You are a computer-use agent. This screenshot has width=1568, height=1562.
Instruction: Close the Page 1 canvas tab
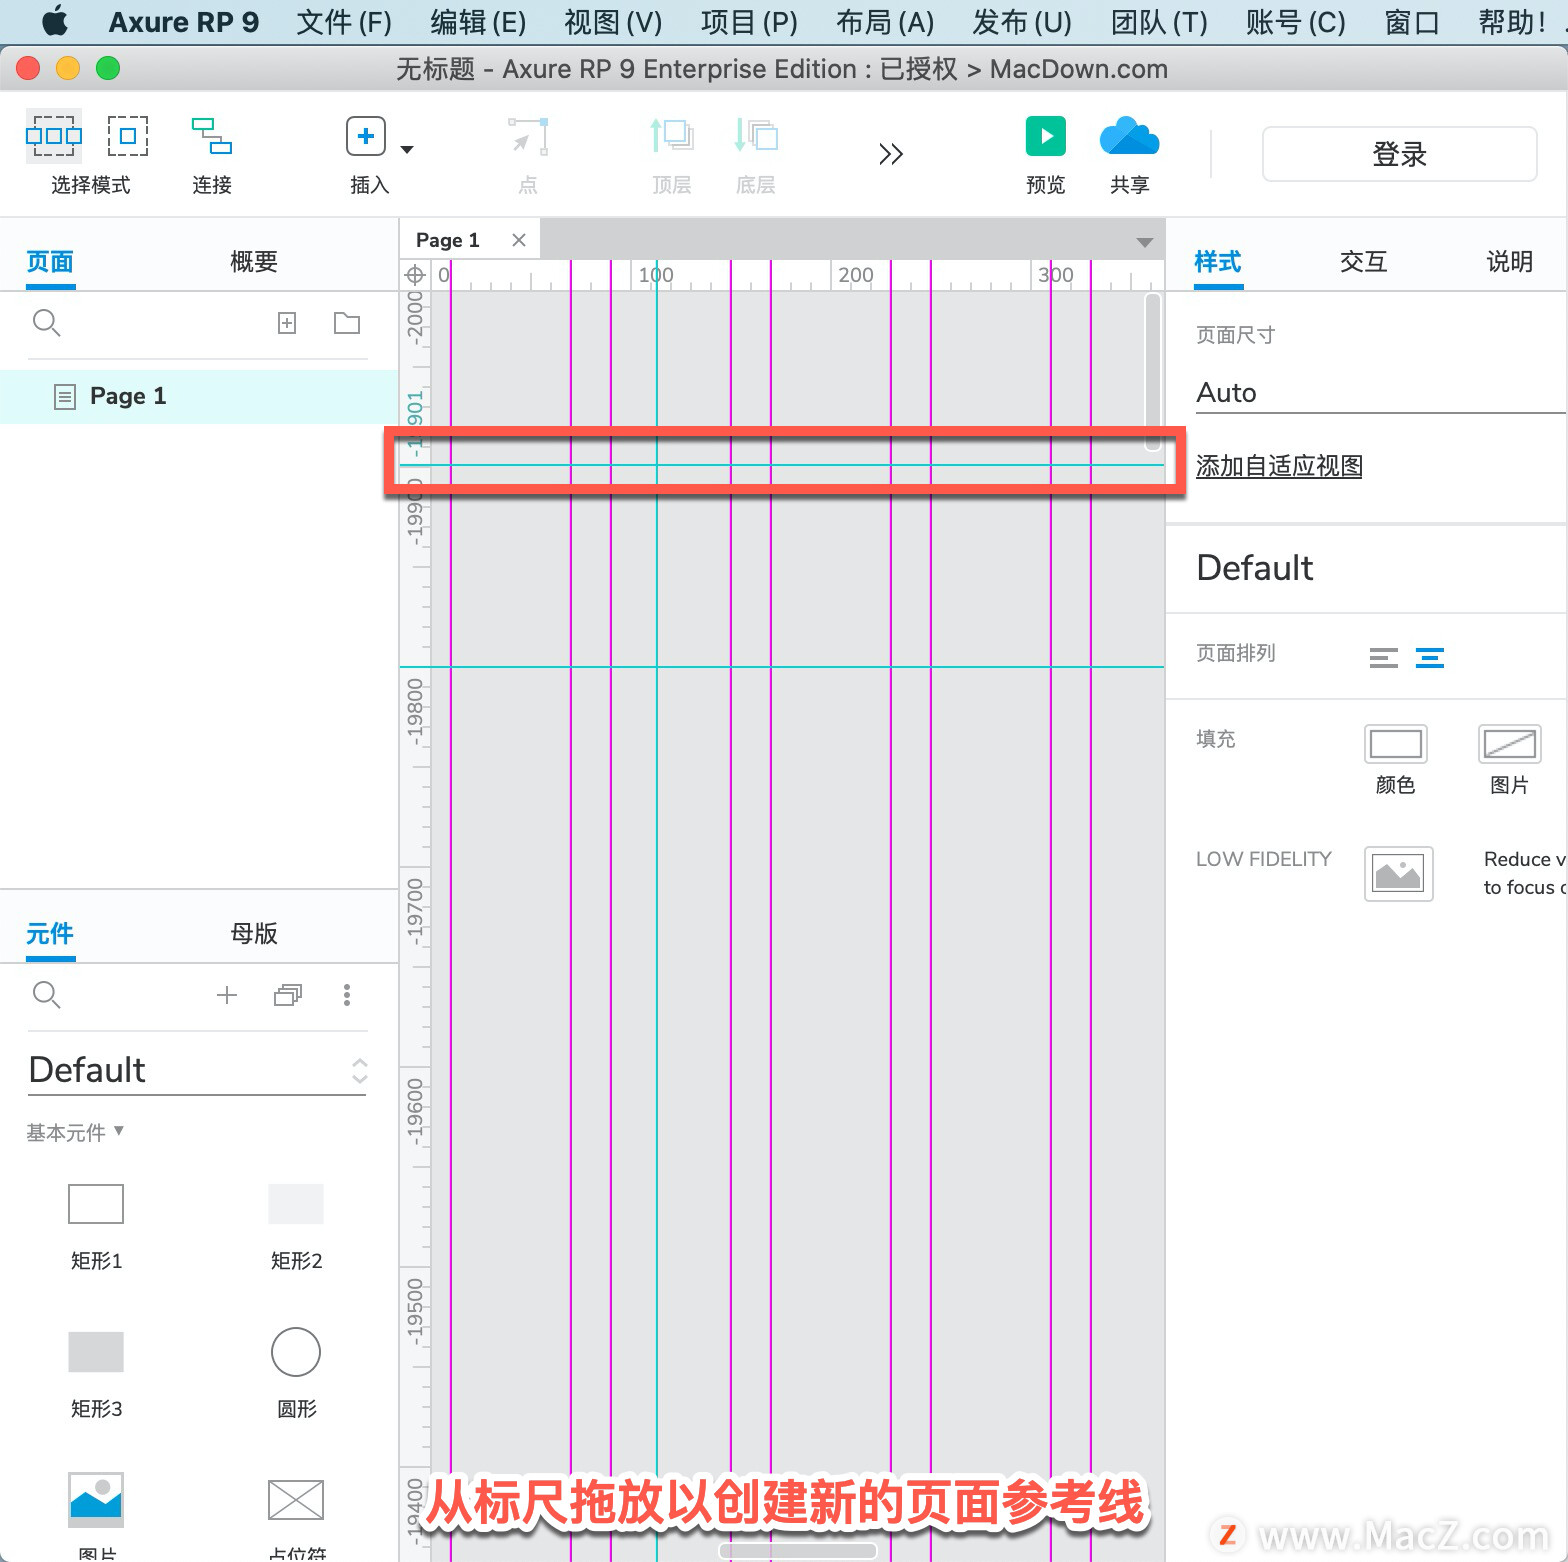[519, 240]
